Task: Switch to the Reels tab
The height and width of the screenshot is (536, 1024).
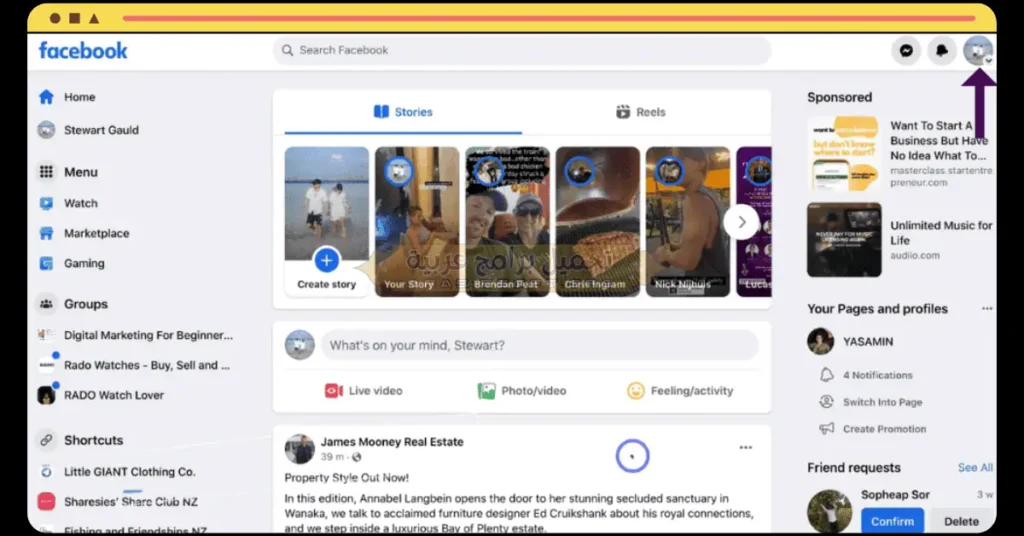Action: point(640,112)
